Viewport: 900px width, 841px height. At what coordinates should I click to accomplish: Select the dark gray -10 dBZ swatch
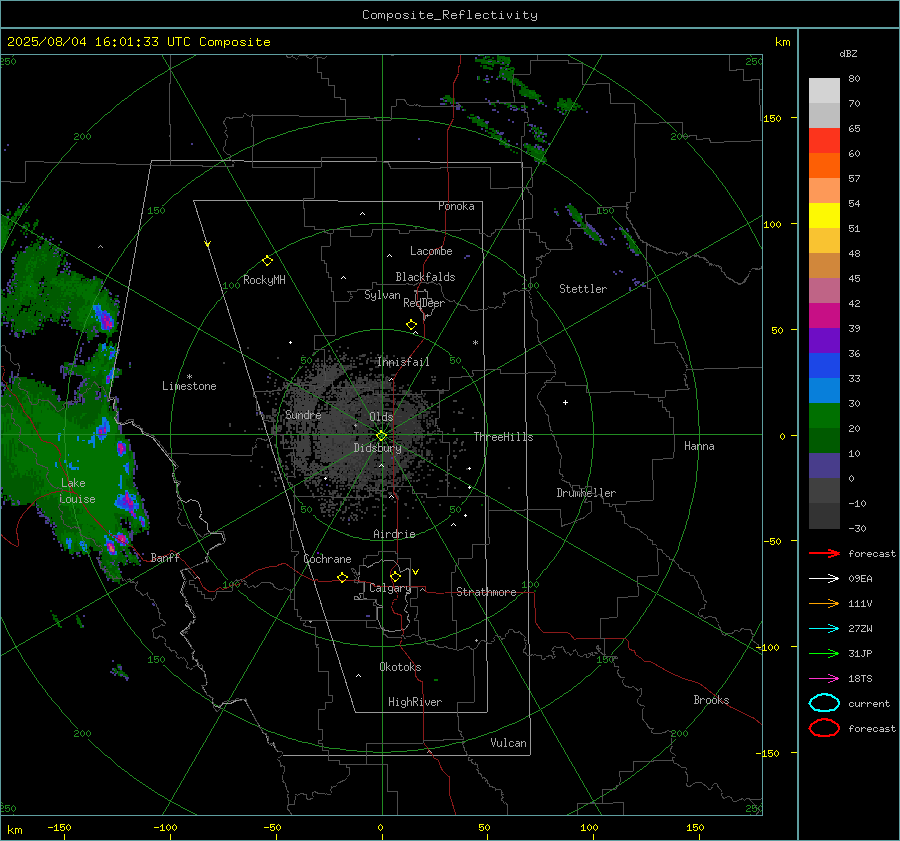[x=824, y=515]
